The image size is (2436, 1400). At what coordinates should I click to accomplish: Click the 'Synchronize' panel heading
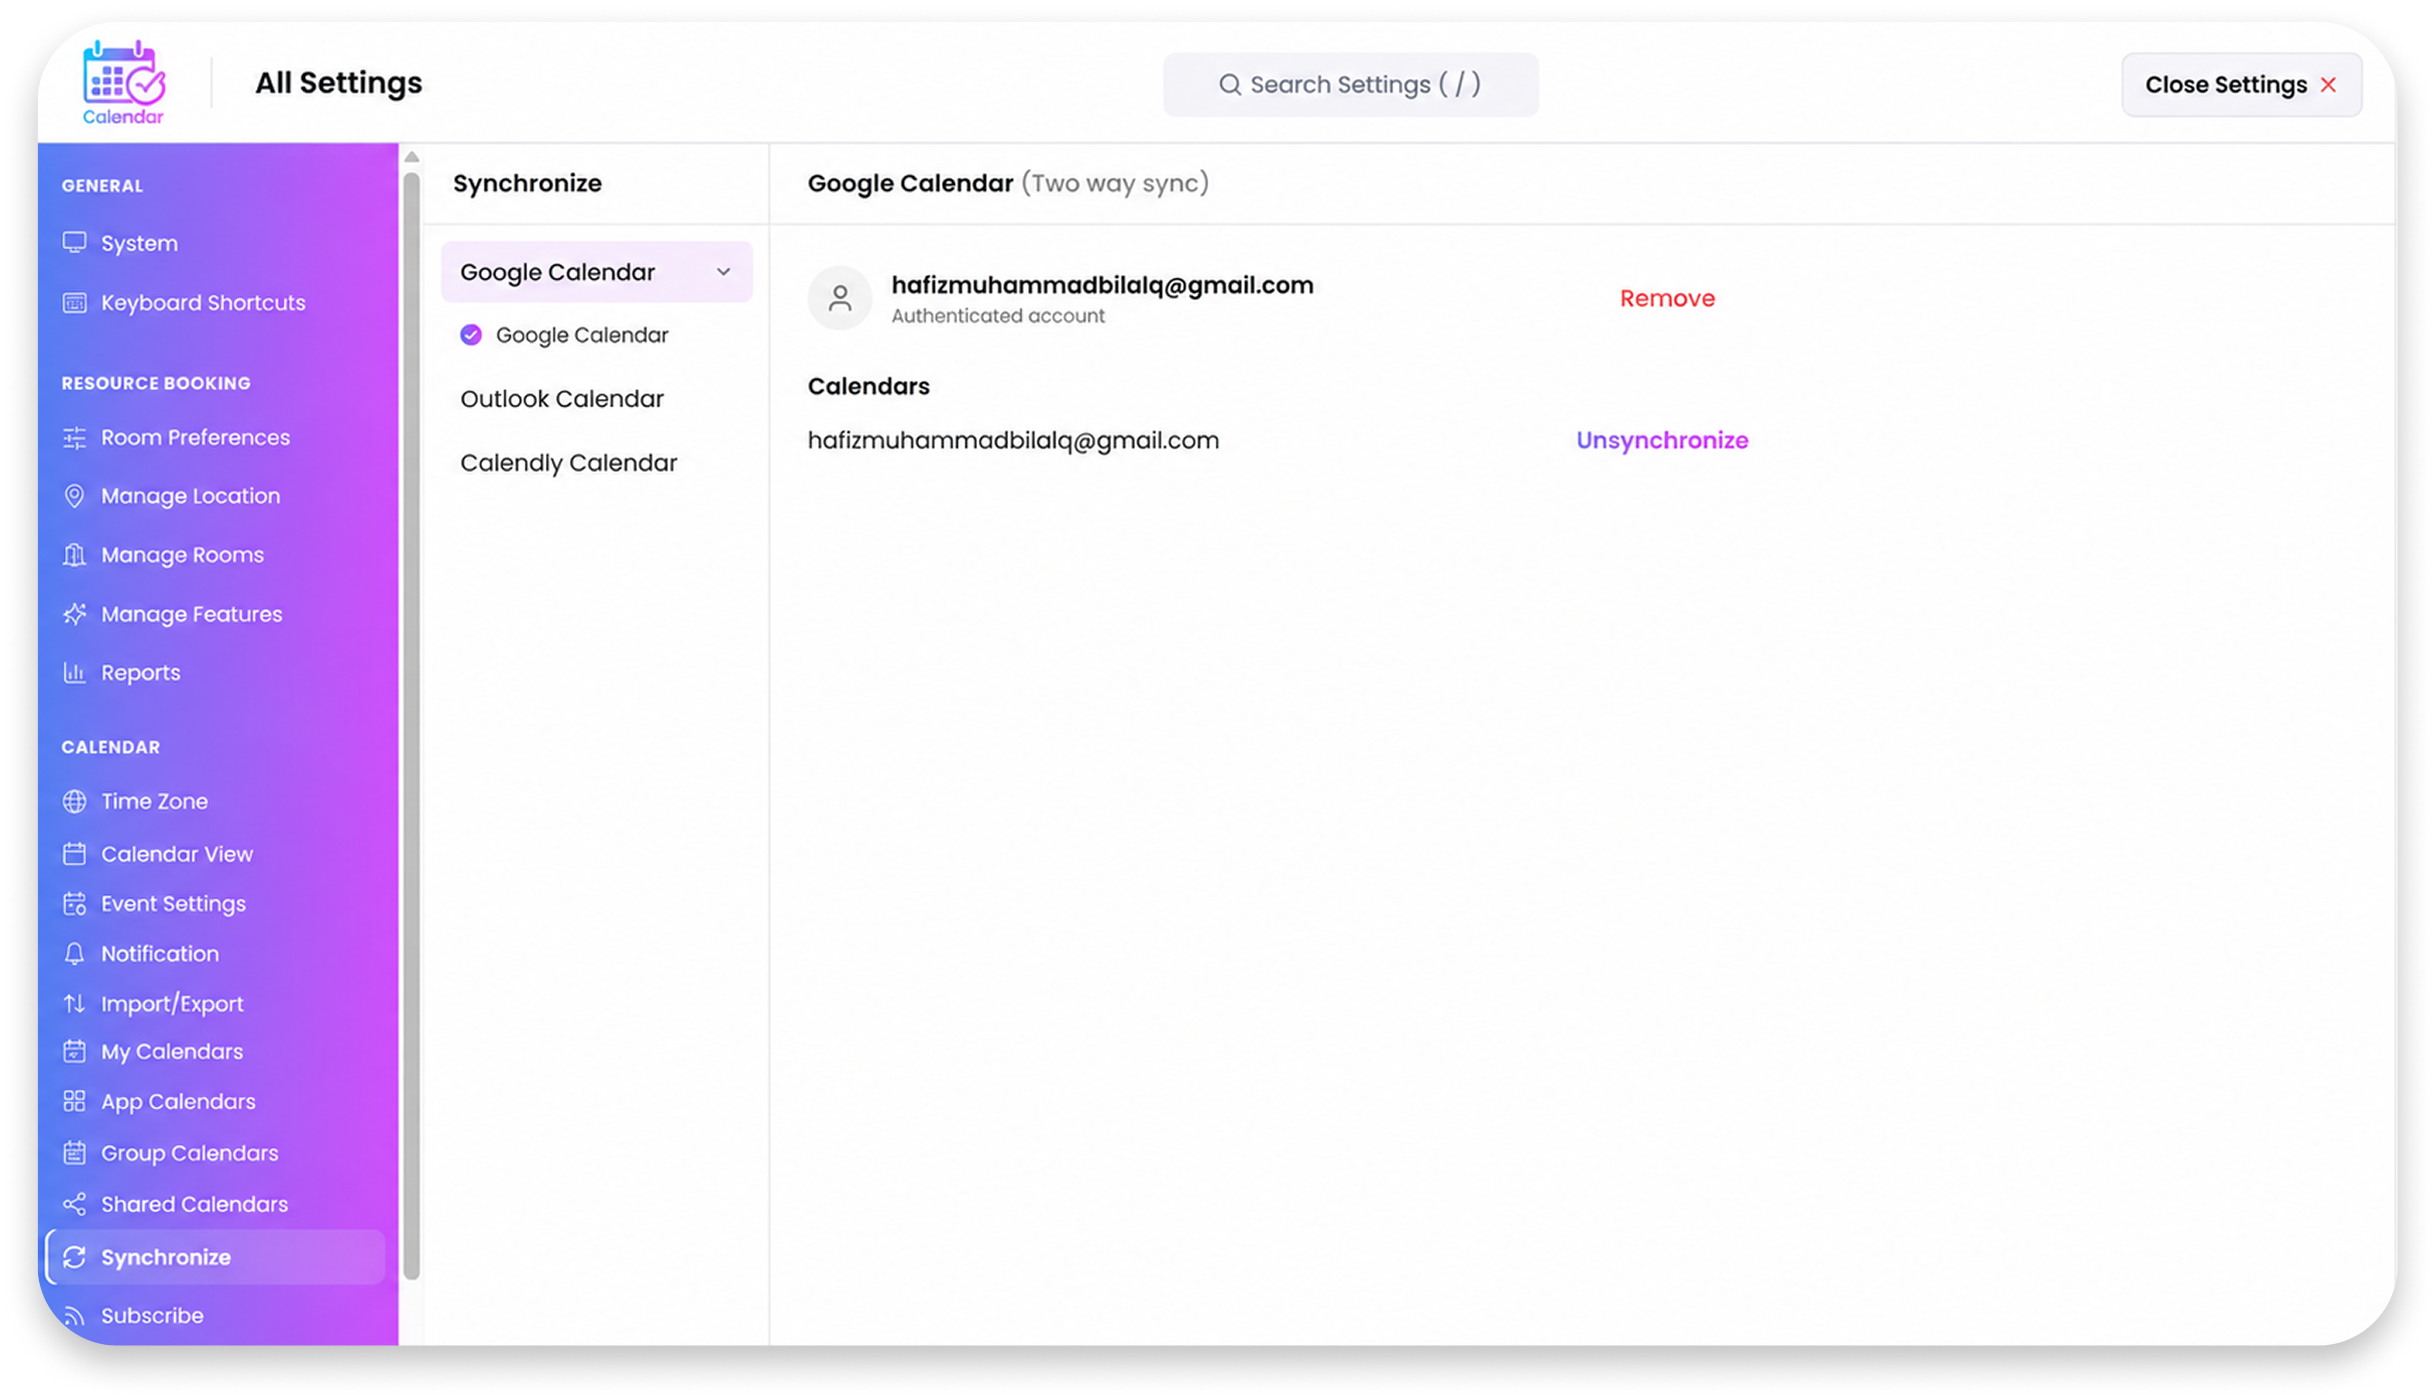click(527, 183)
